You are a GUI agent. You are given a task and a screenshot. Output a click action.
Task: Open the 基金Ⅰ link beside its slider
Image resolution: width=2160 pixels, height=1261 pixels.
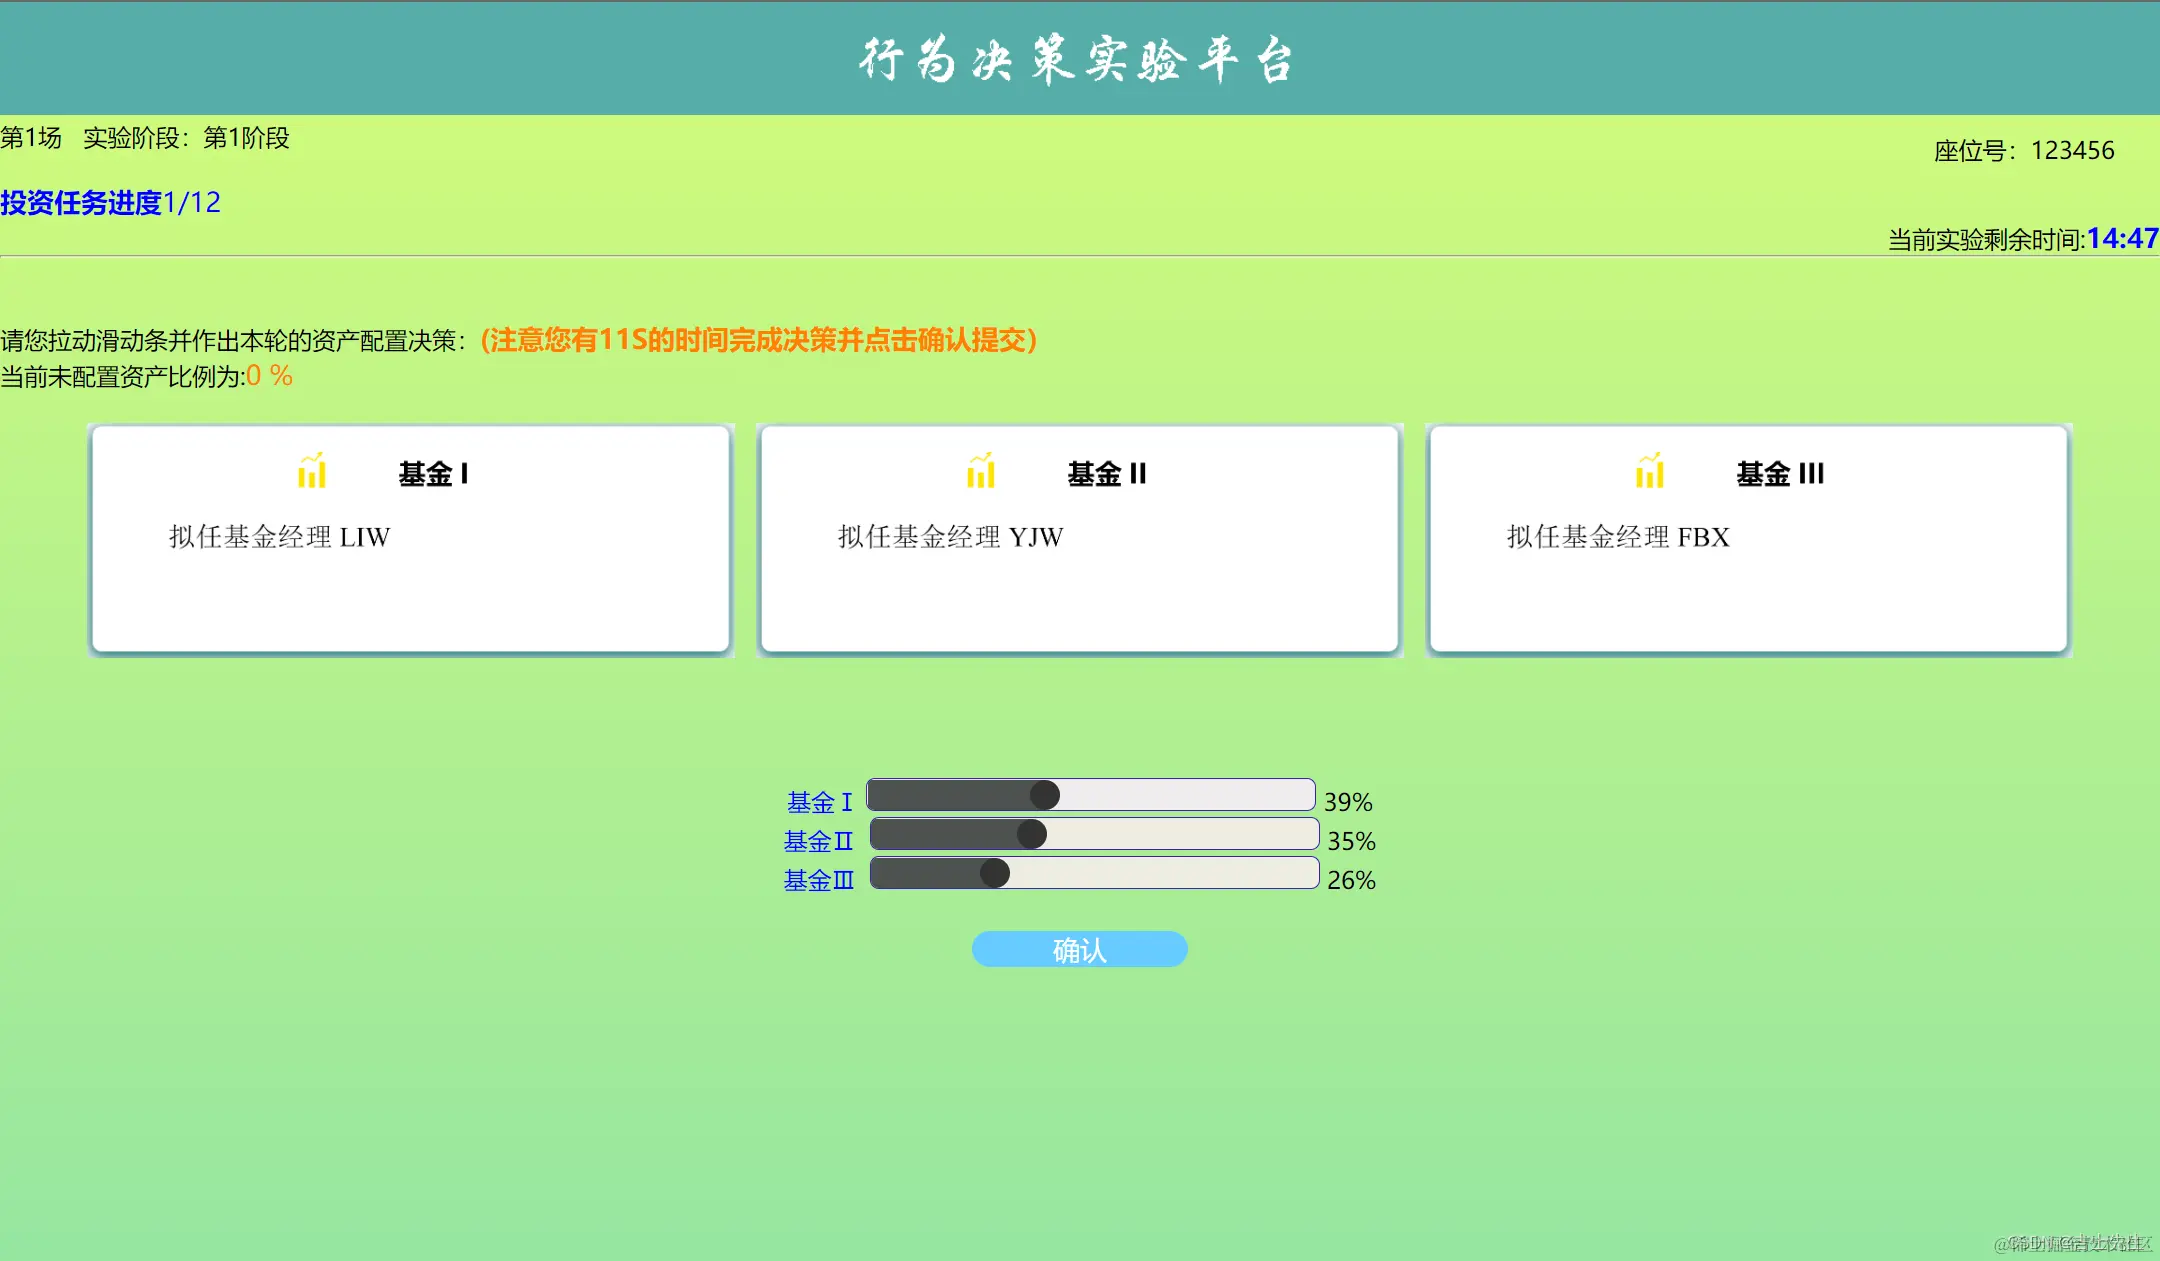pyautogui.click(x=820, y=801)
